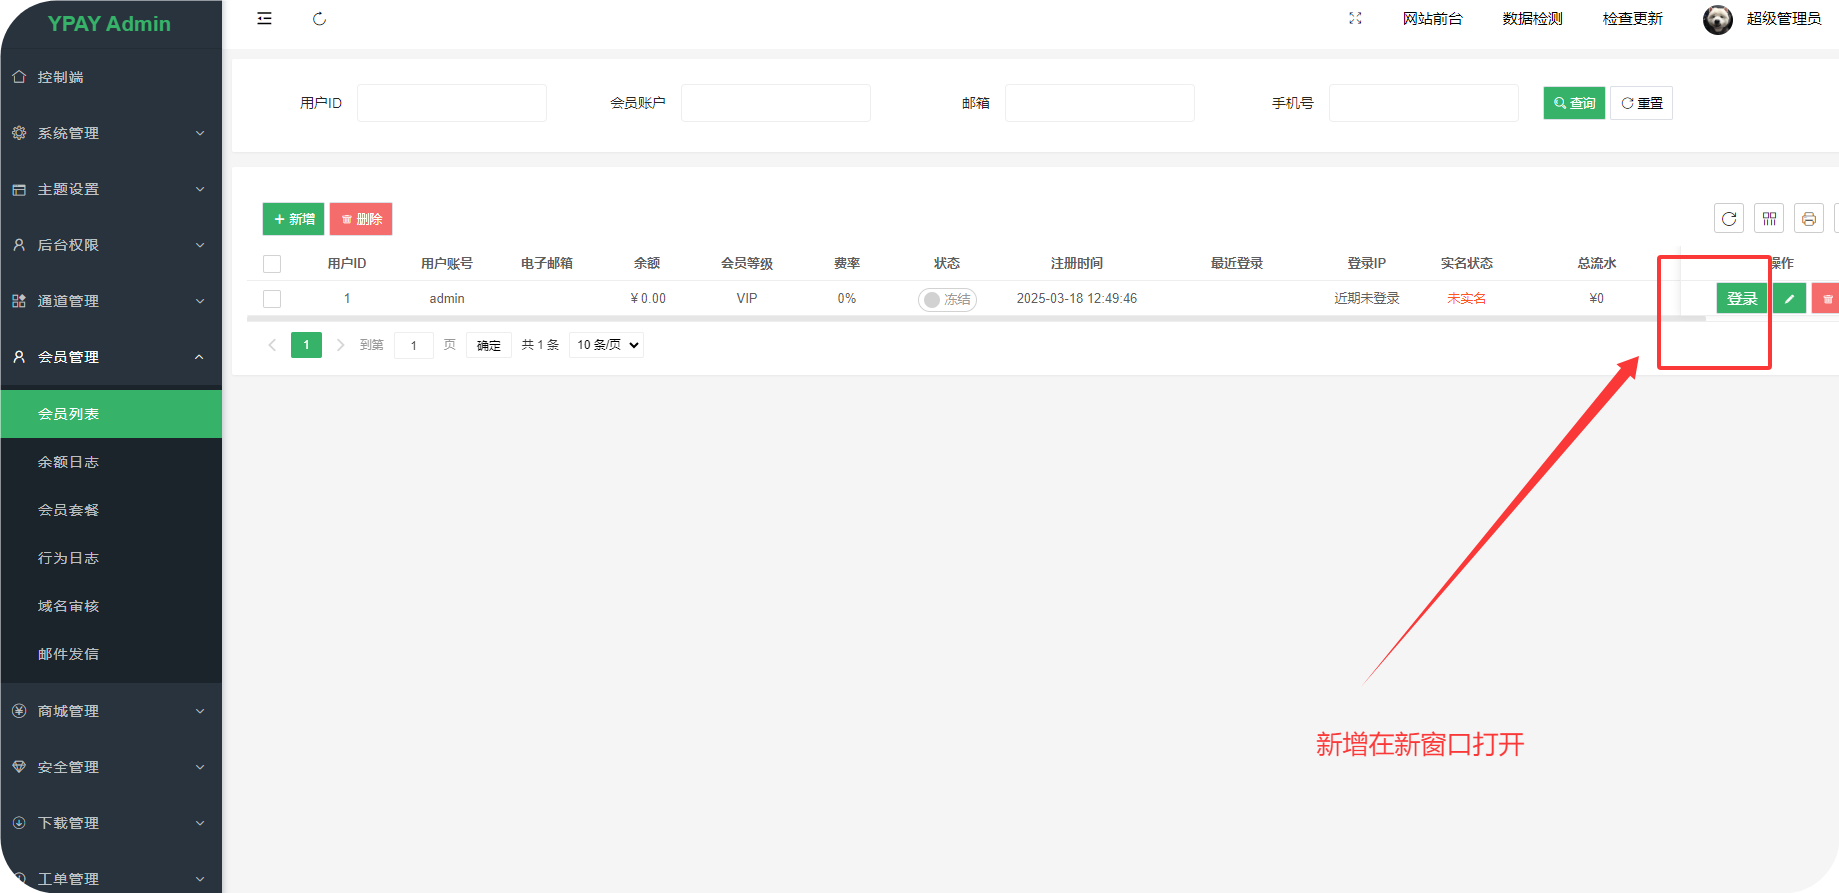Click the 会员等级 column header
Viewport: 1839px width, 893px height.
click(747, 263)
